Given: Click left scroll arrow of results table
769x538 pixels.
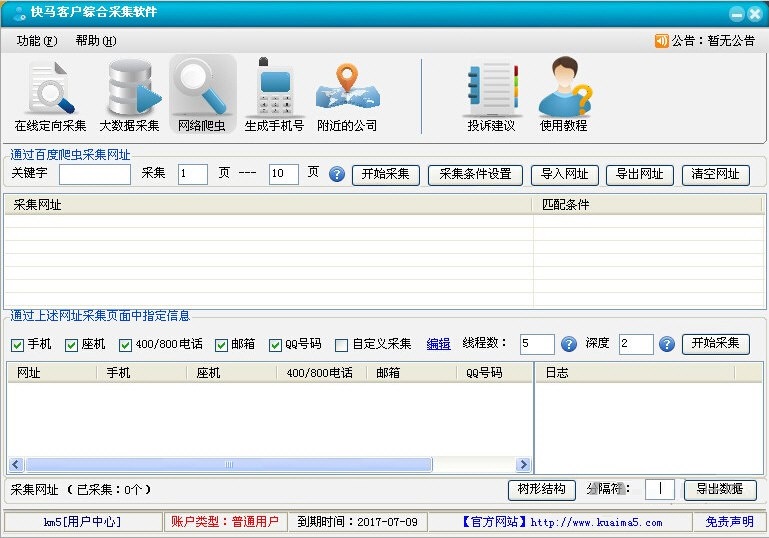Looking at the screenshot, I should coord(16,464).
